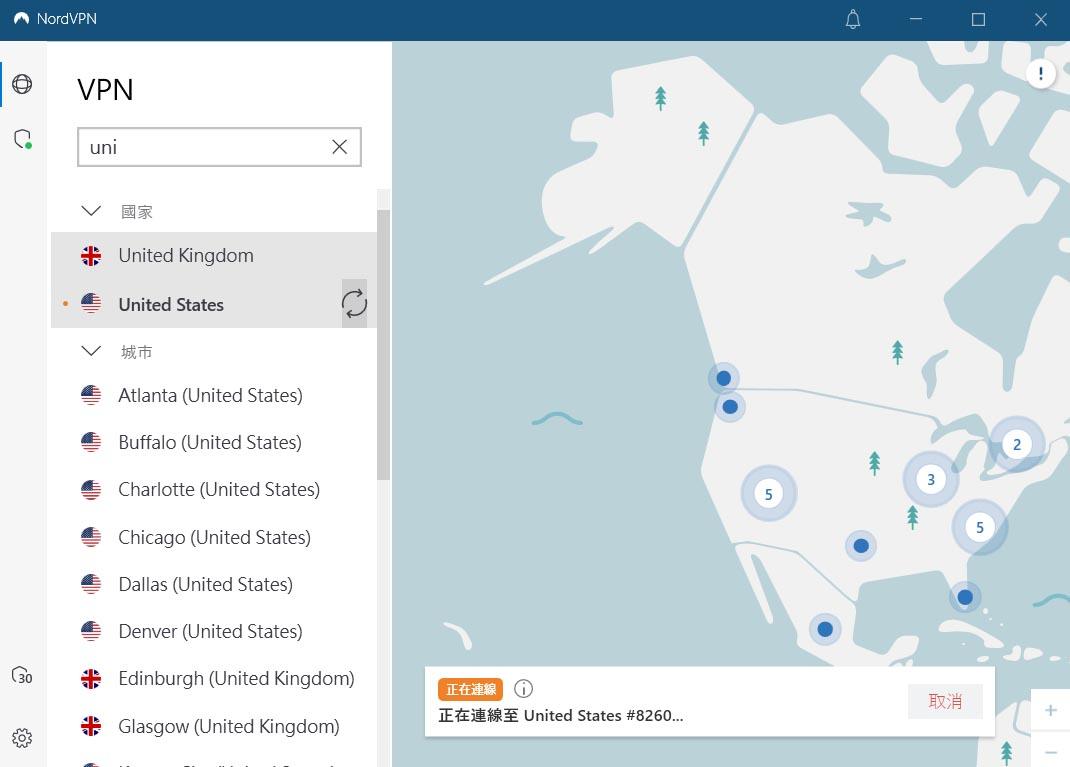Click the west coast cluster marker 5
The image size is (1070, 767).
click(x=768, y=493)
